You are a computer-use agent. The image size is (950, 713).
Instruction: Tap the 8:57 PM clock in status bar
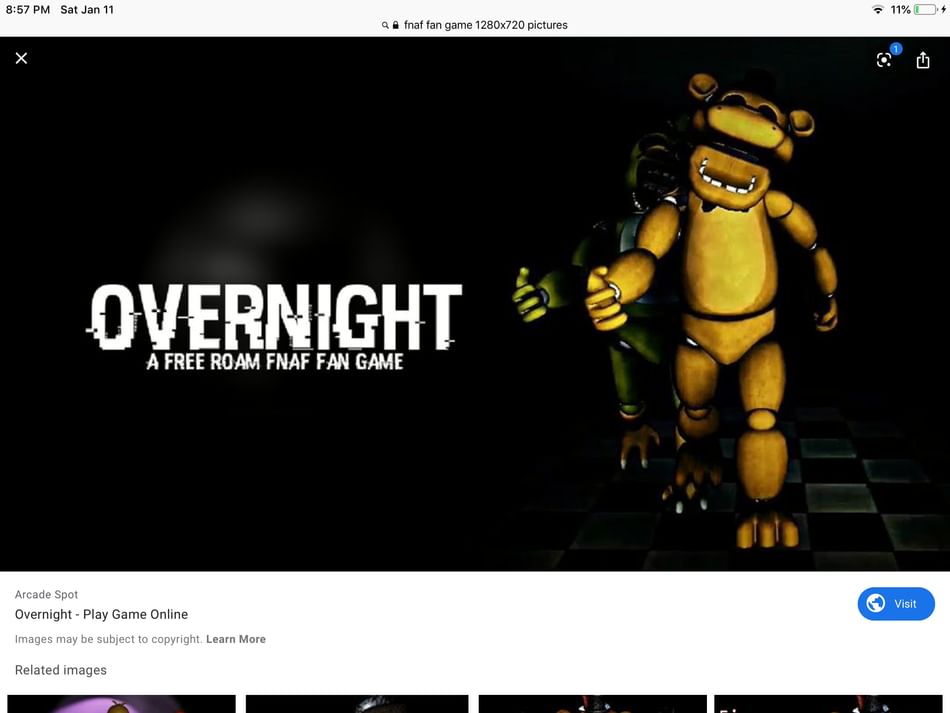coord(28,10)
